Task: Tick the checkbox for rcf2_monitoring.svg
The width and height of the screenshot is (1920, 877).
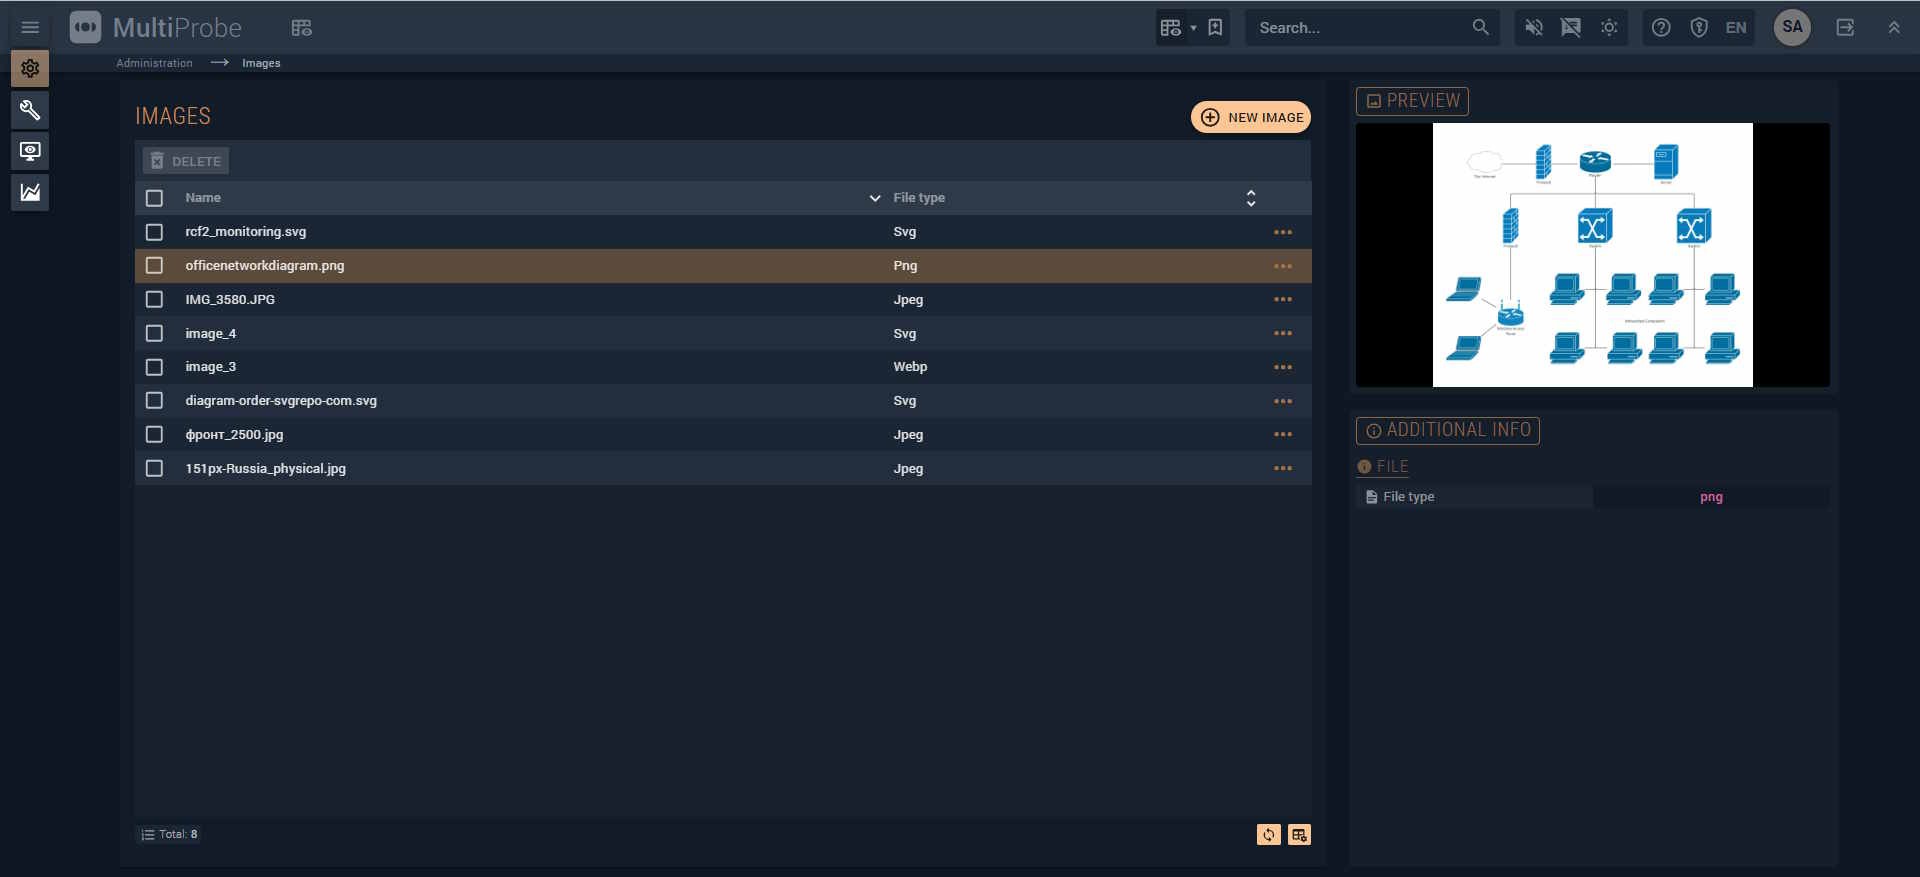Action: point(154,232)
